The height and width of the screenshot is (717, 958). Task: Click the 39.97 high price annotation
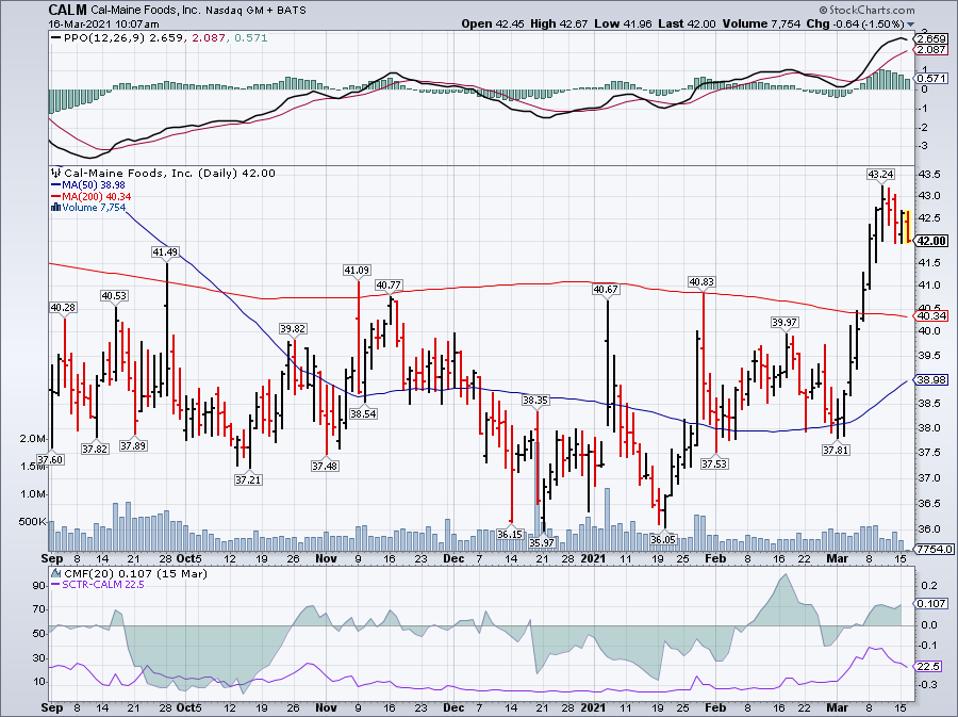pos(785,322)
